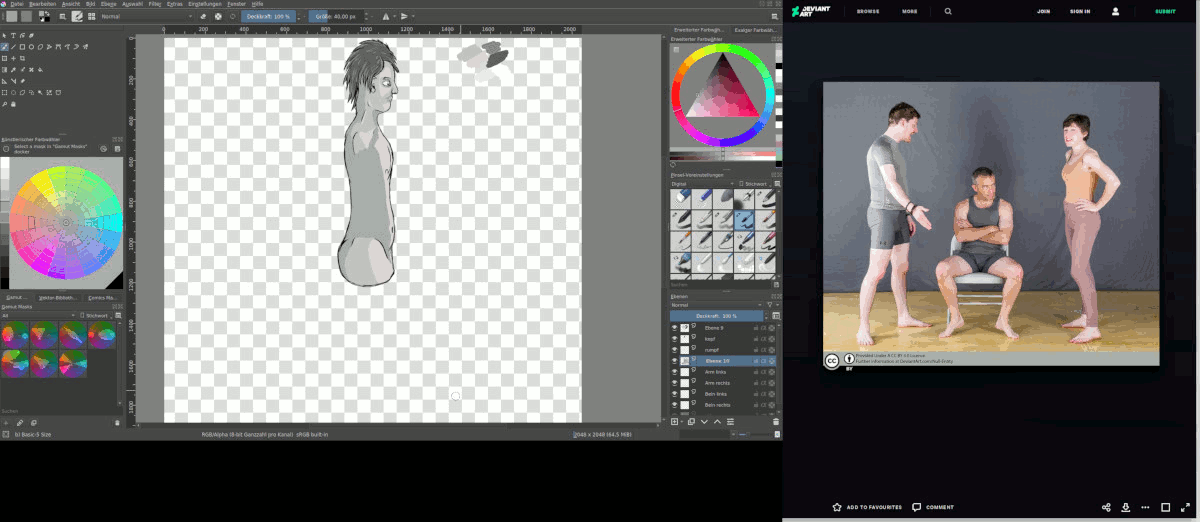This screenshot has height=522, width=1200.
Task: Open layer properties icon below layer list
Action: coord(730,422)
